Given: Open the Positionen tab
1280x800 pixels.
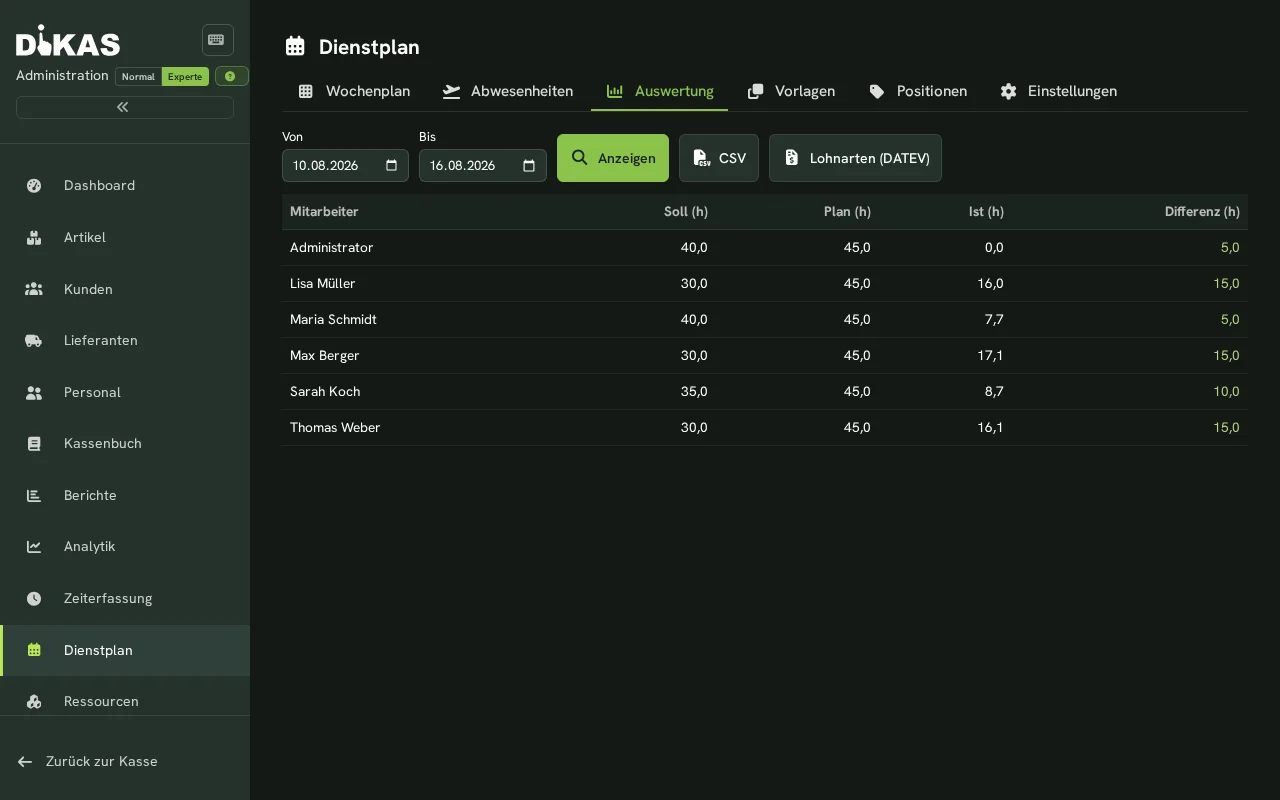Looking at the screenshot, I should point(918,91).
